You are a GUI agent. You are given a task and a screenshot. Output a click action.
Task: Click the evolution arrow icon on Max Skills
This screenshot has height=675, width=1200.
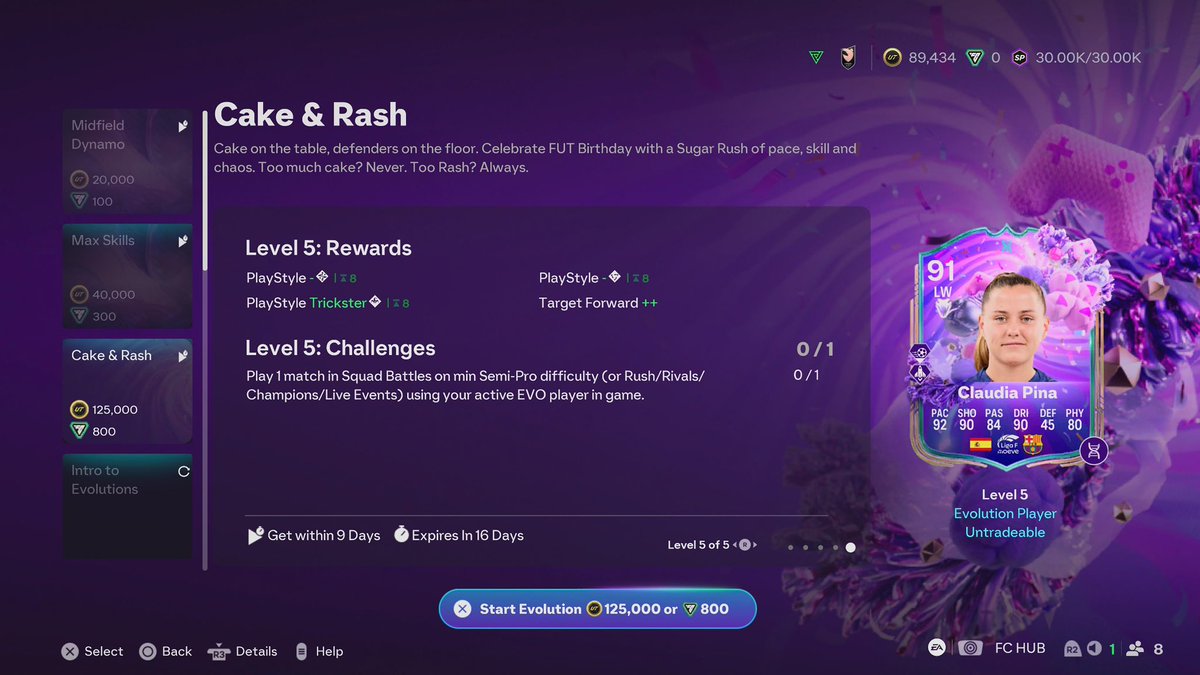click(x=183, y=241)
